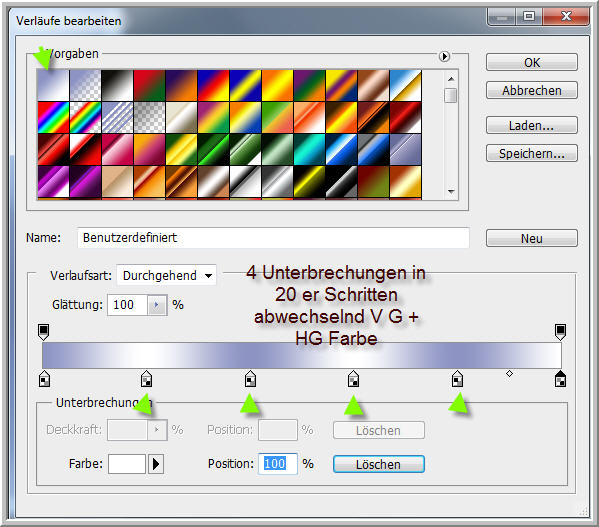Click the Laden... button

pos(532,125)
